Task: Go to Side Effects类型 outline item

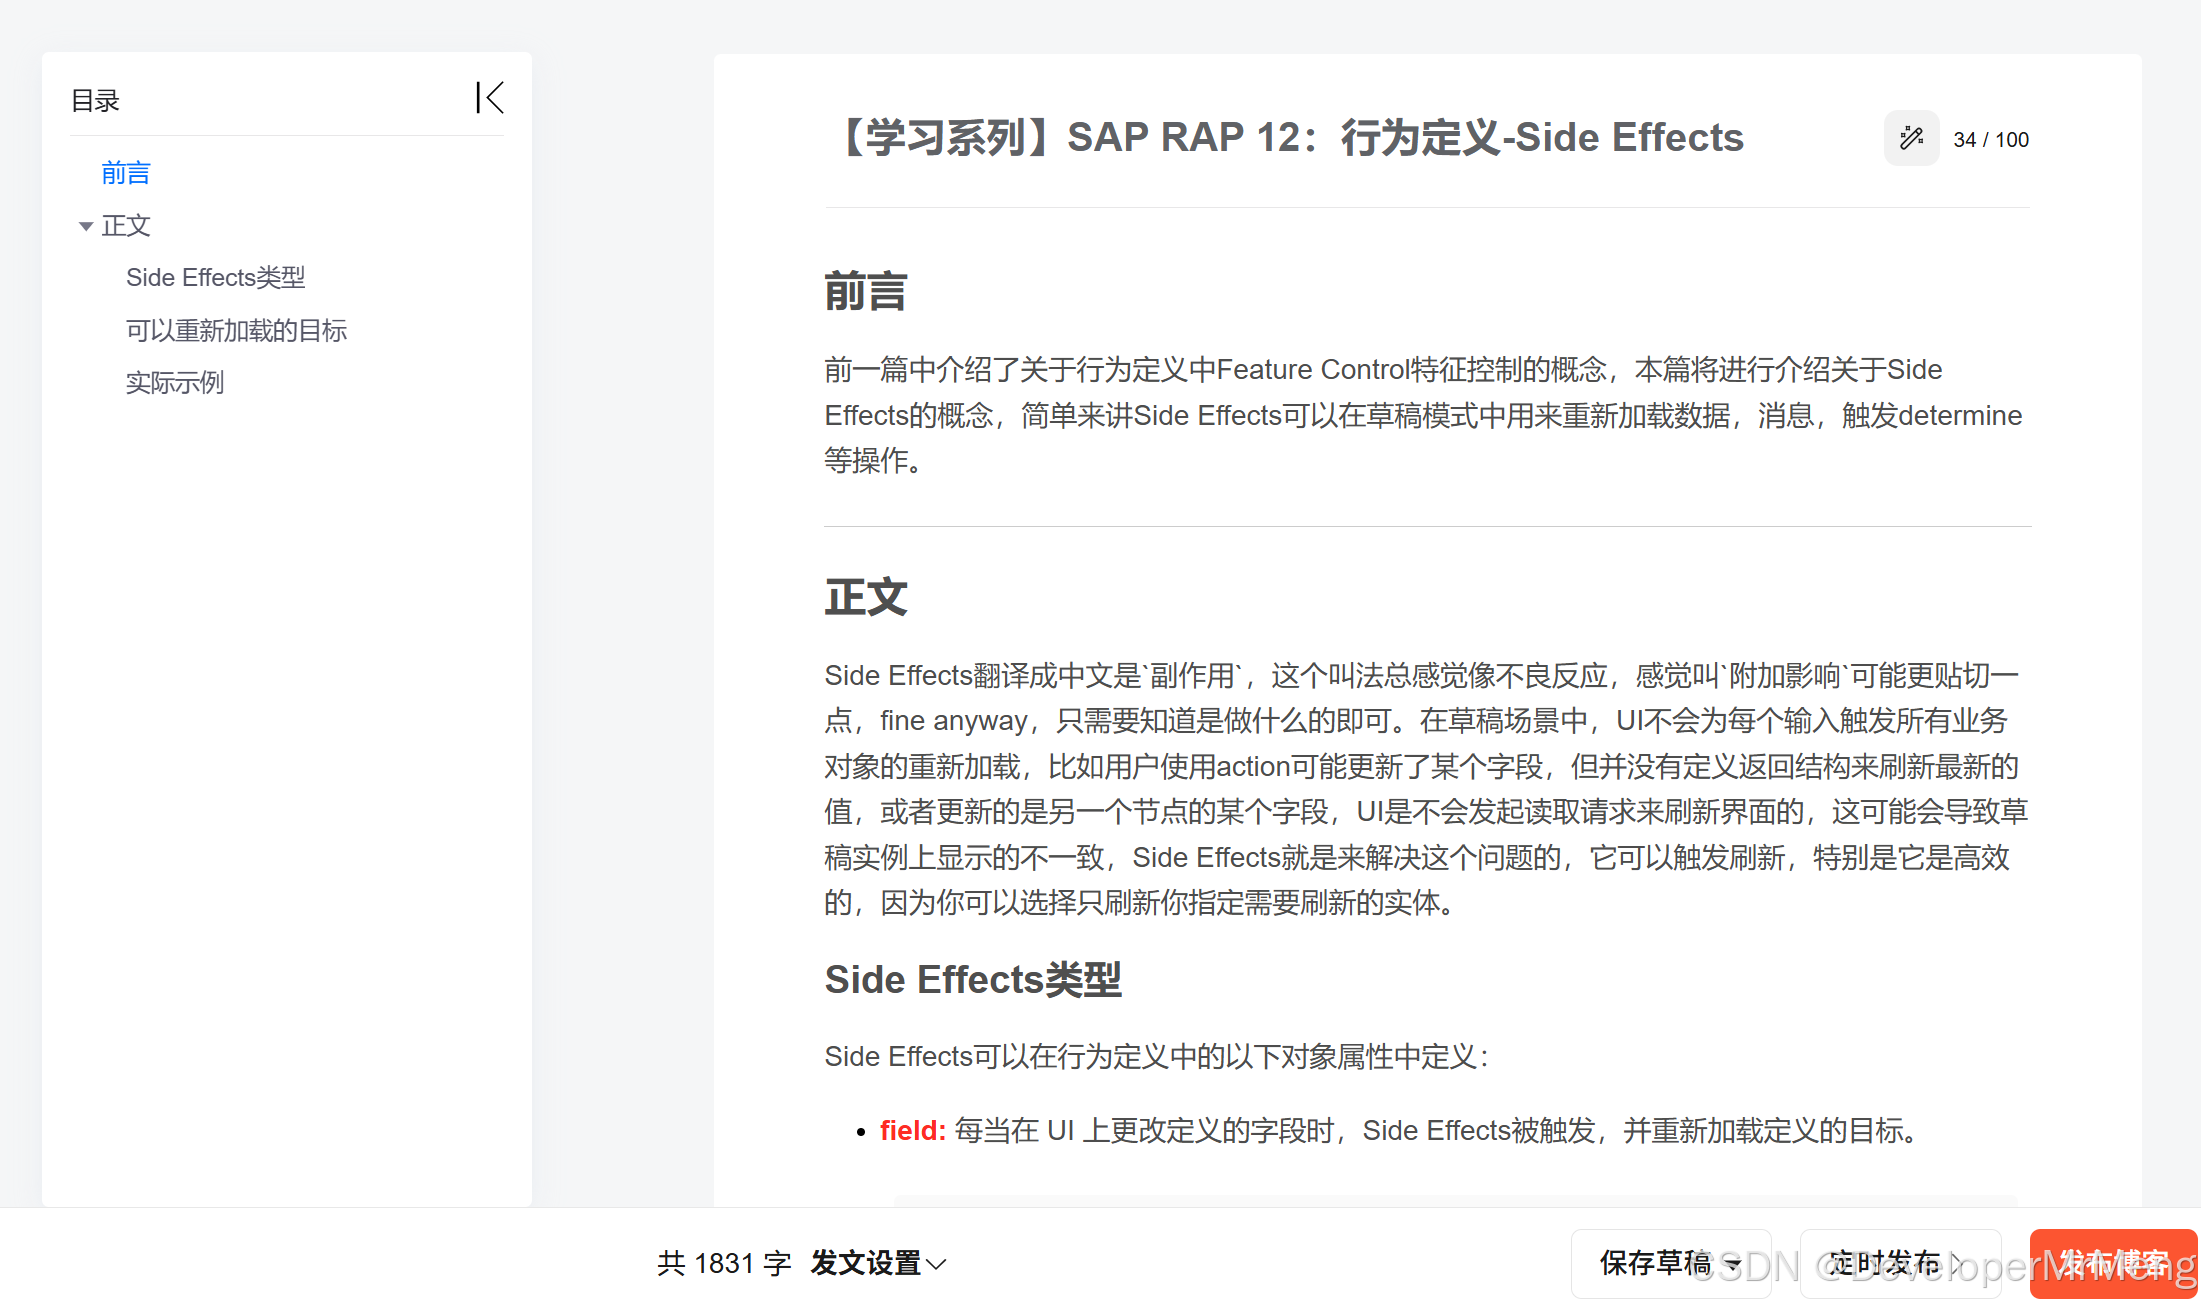Action: click(x=215, y=278)
